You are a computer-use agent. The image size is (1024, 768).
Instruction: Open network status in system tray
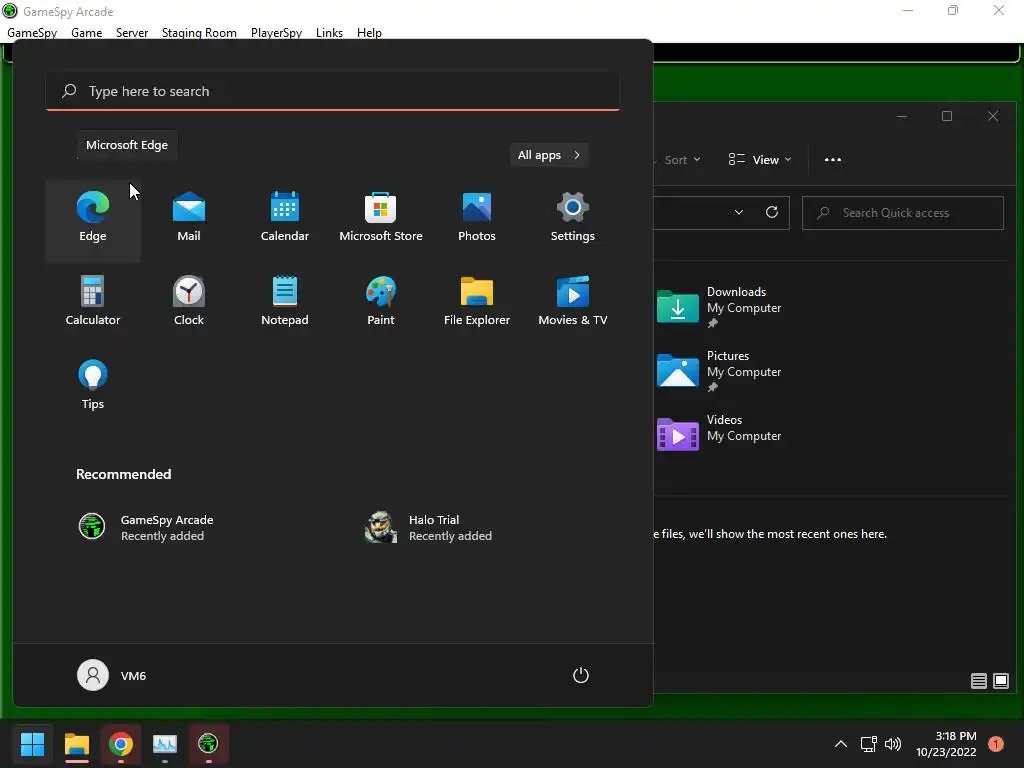tap(868, 744)
